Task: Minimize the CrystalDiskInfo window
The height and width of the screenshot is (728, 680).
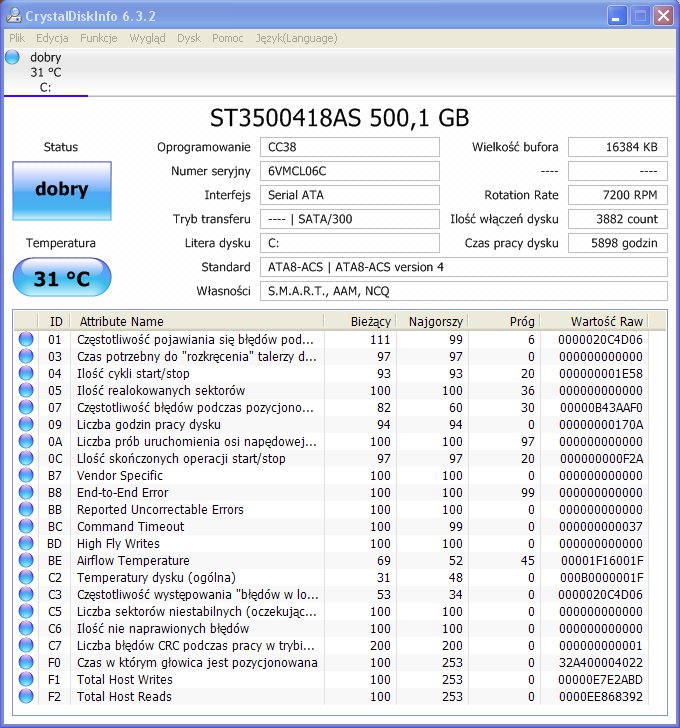Action: pos(617,16)
